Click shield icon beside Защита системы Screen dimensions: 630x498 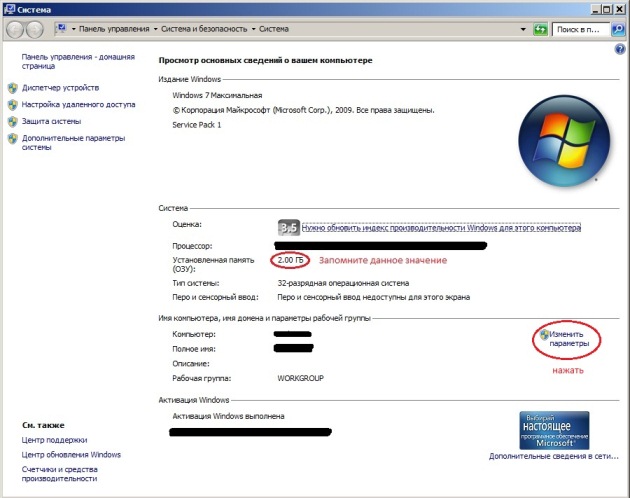point(13,121)
